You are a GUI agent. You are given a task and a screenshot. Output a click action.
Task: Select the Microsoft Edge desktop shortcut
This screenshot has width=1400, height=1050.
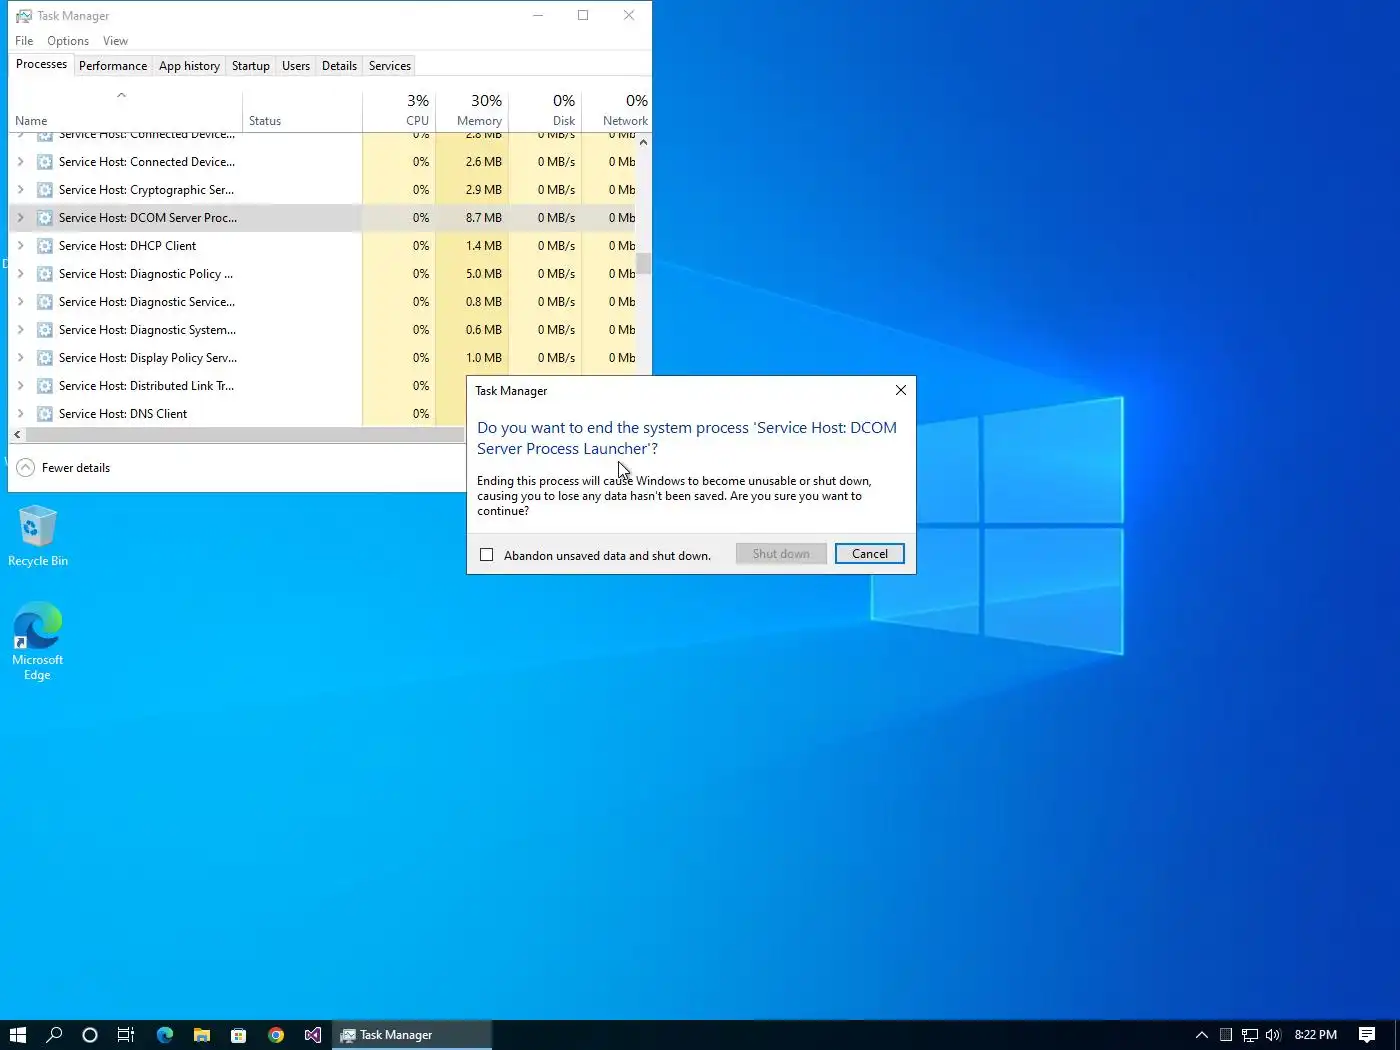click(x=38, y=641)
